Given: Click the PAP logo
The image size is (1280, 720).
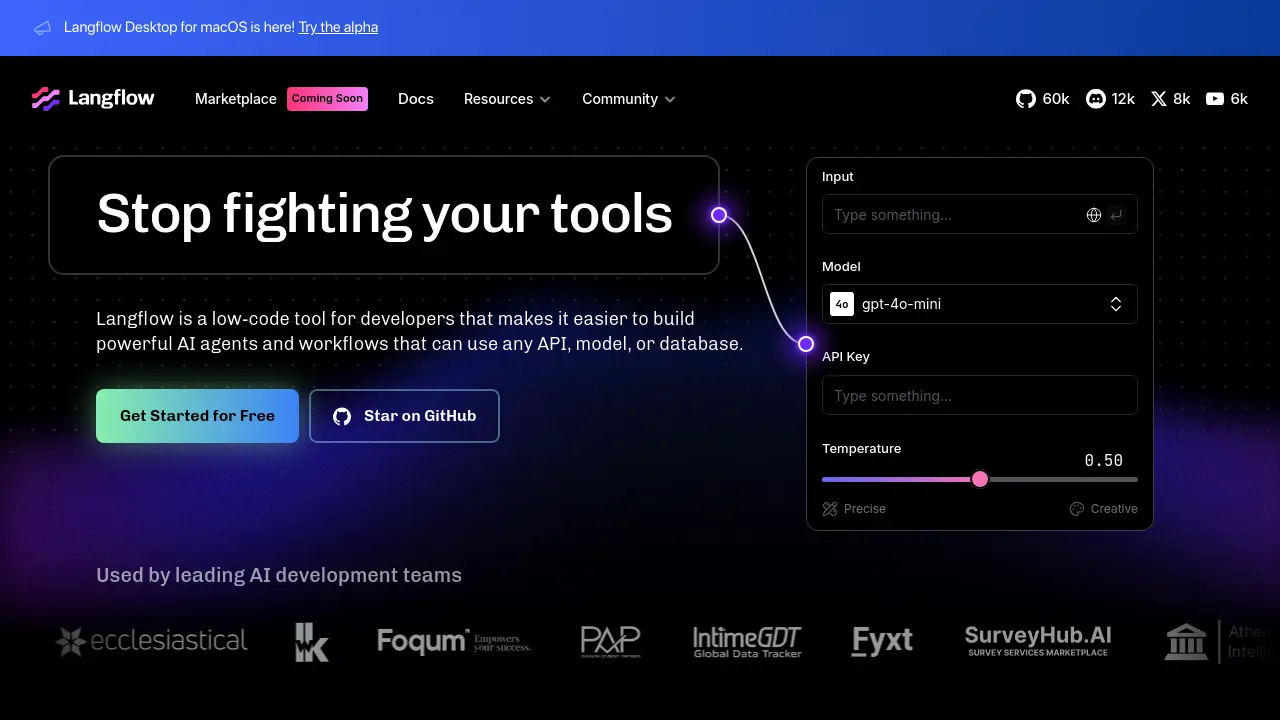Looking at the screenshot, I should click(611, 641).
